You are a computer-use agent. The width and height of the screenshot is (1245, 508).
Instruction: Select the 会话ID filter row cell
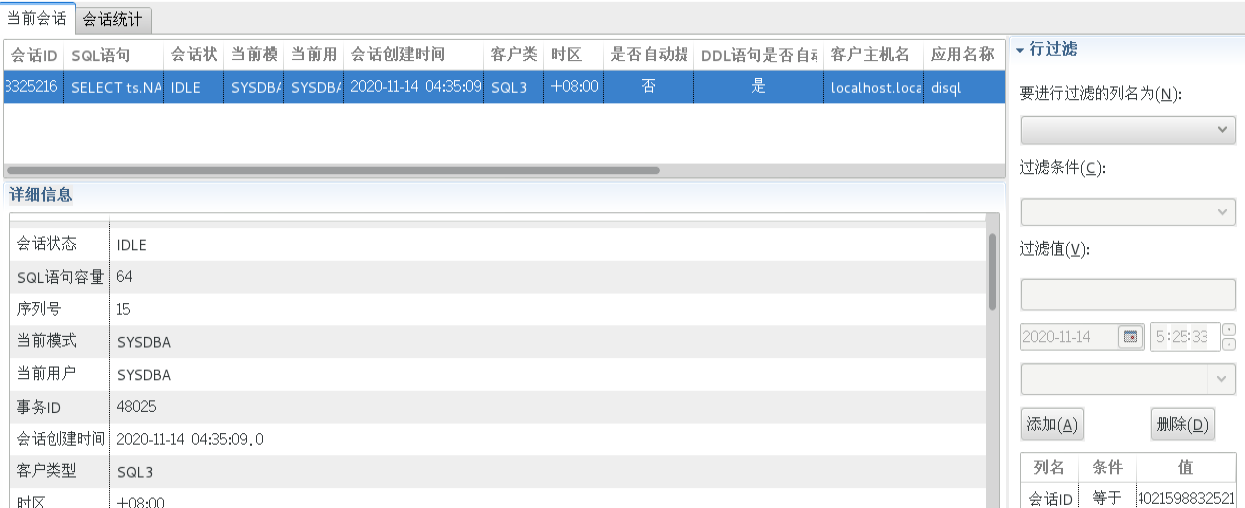[1050, 497]
